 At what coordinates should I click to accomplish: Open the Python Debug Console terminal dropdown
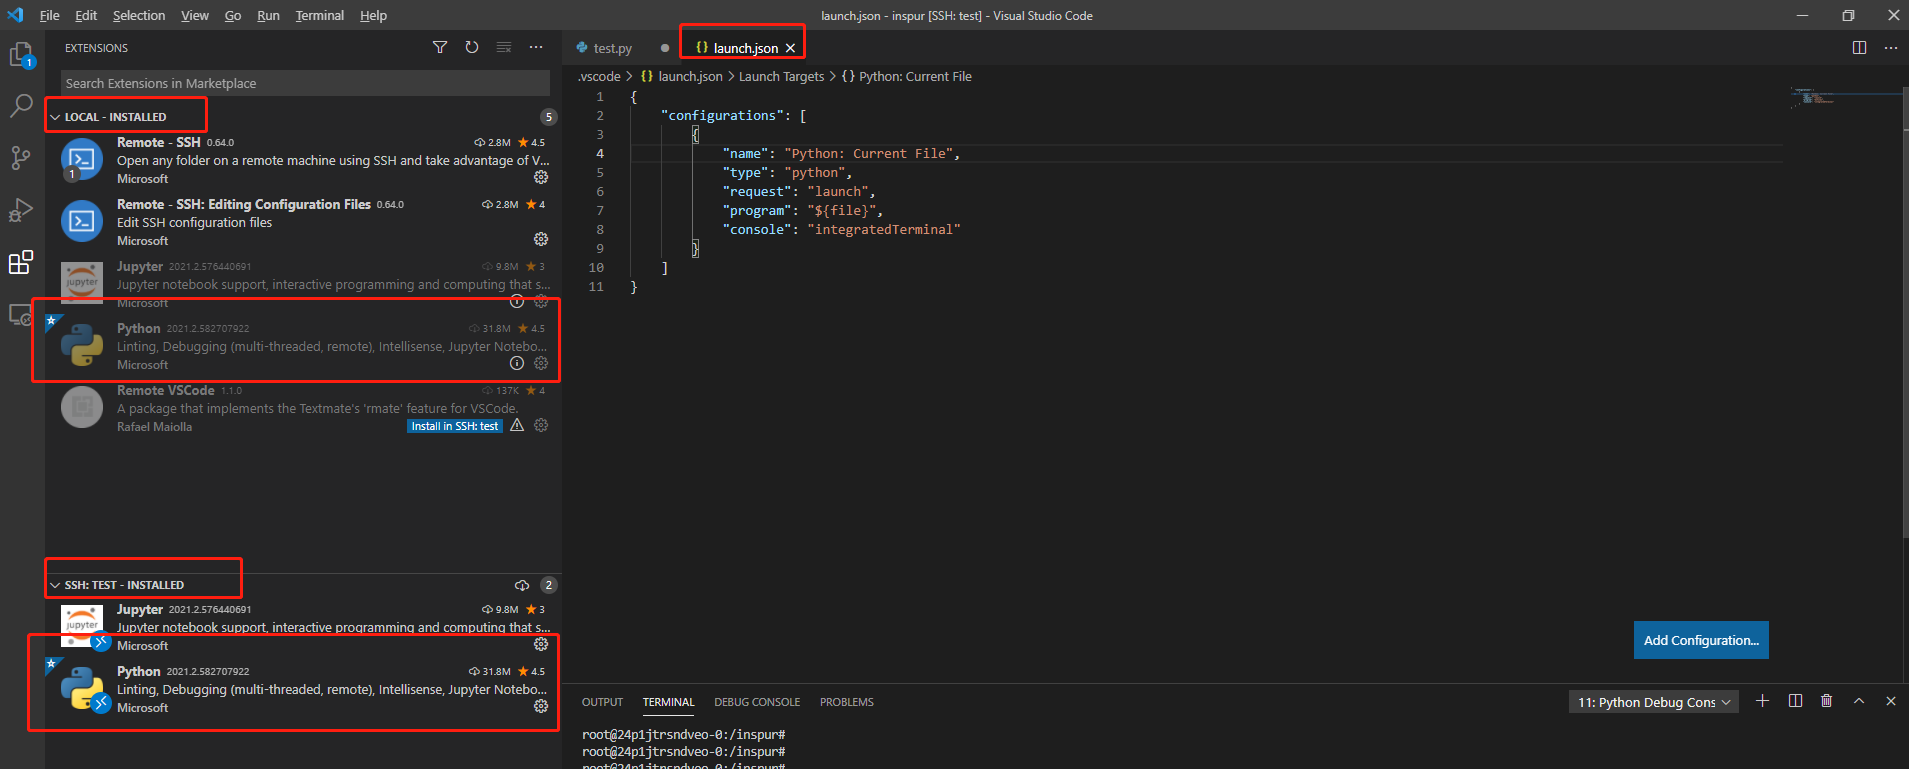tap(1653, 702)
